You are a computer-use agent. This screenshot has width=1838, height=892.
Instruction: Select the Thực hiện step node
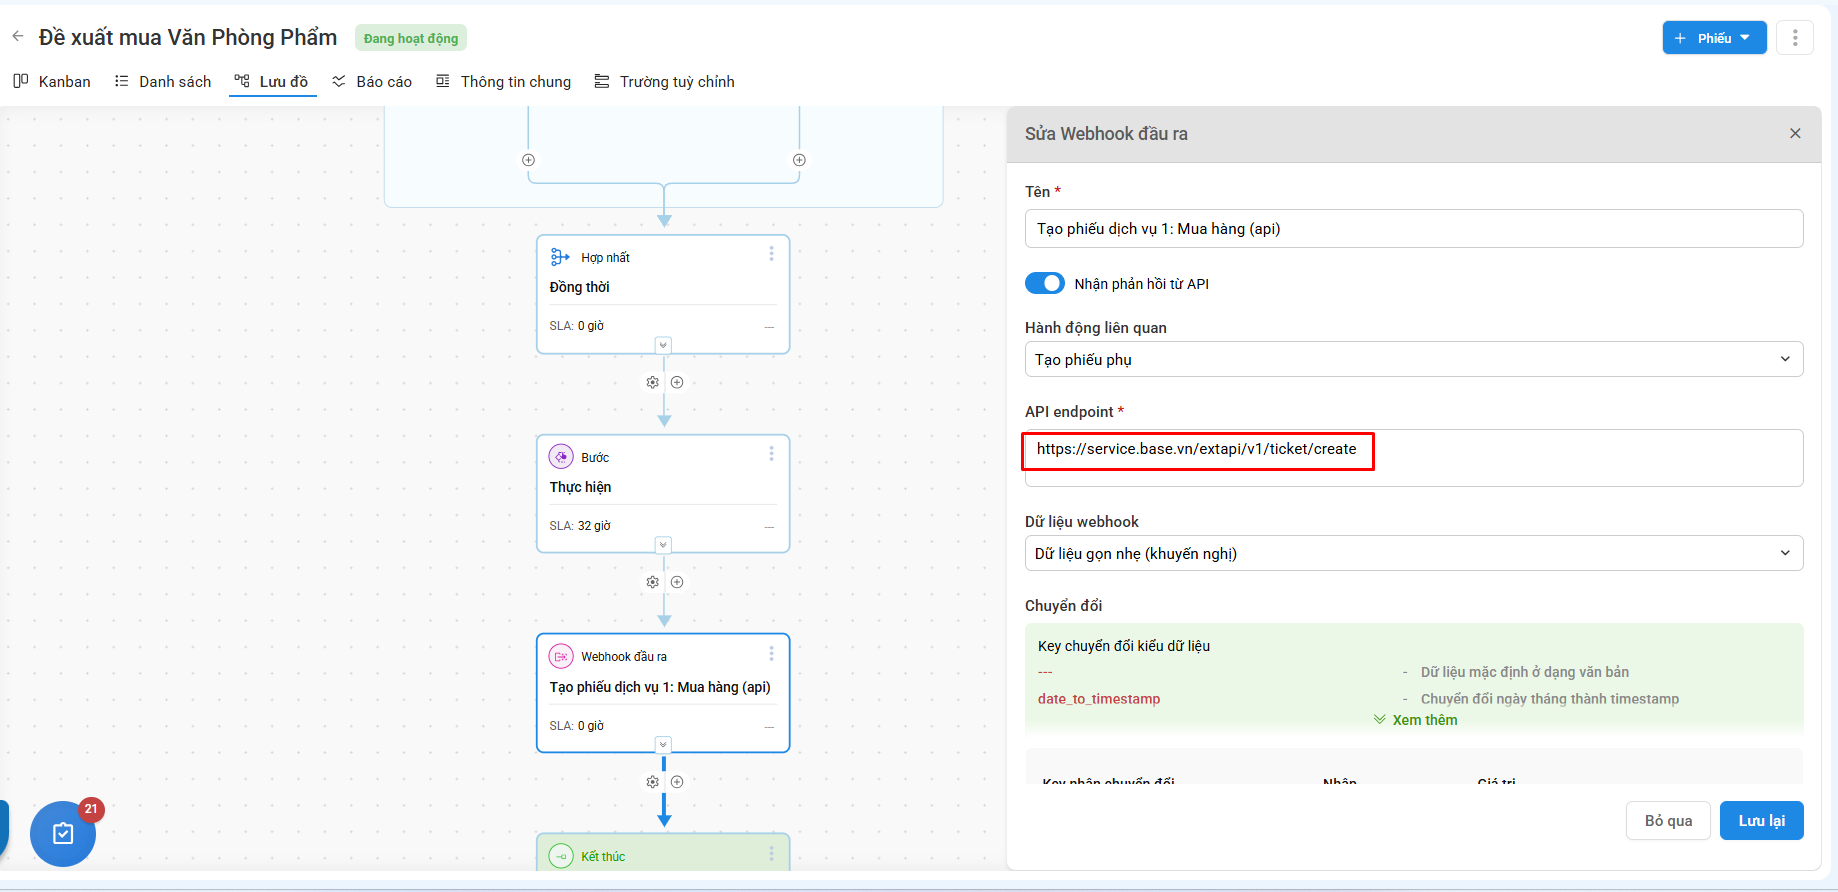(663, 493)
